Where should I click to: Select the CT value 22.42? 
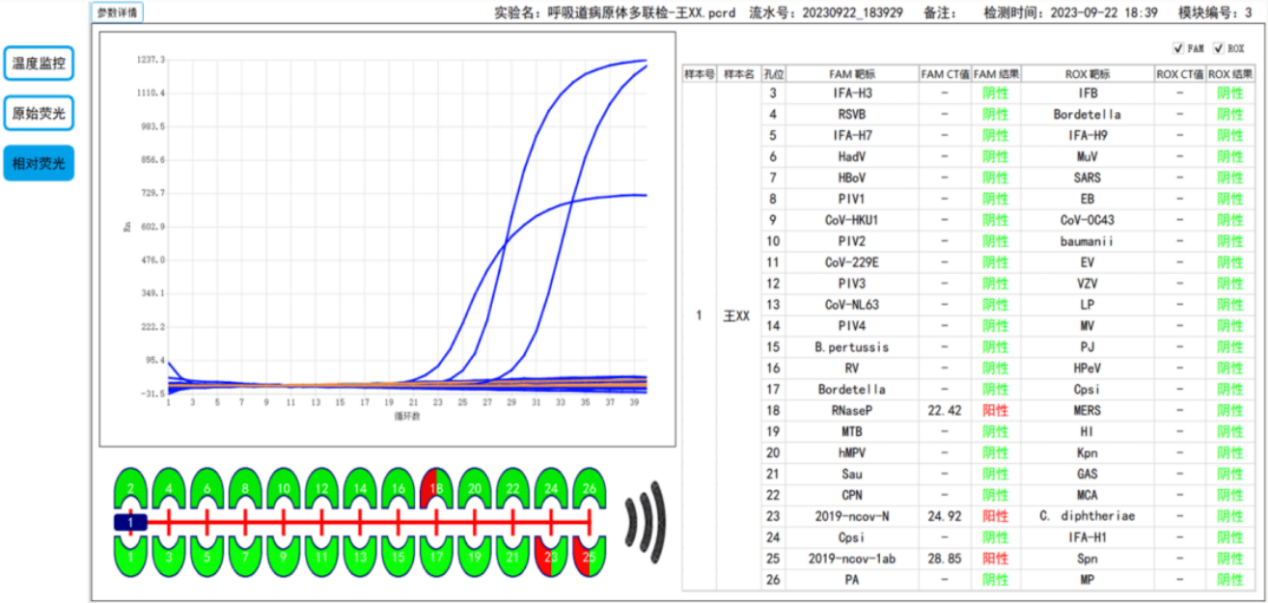(x=944, y=410)
